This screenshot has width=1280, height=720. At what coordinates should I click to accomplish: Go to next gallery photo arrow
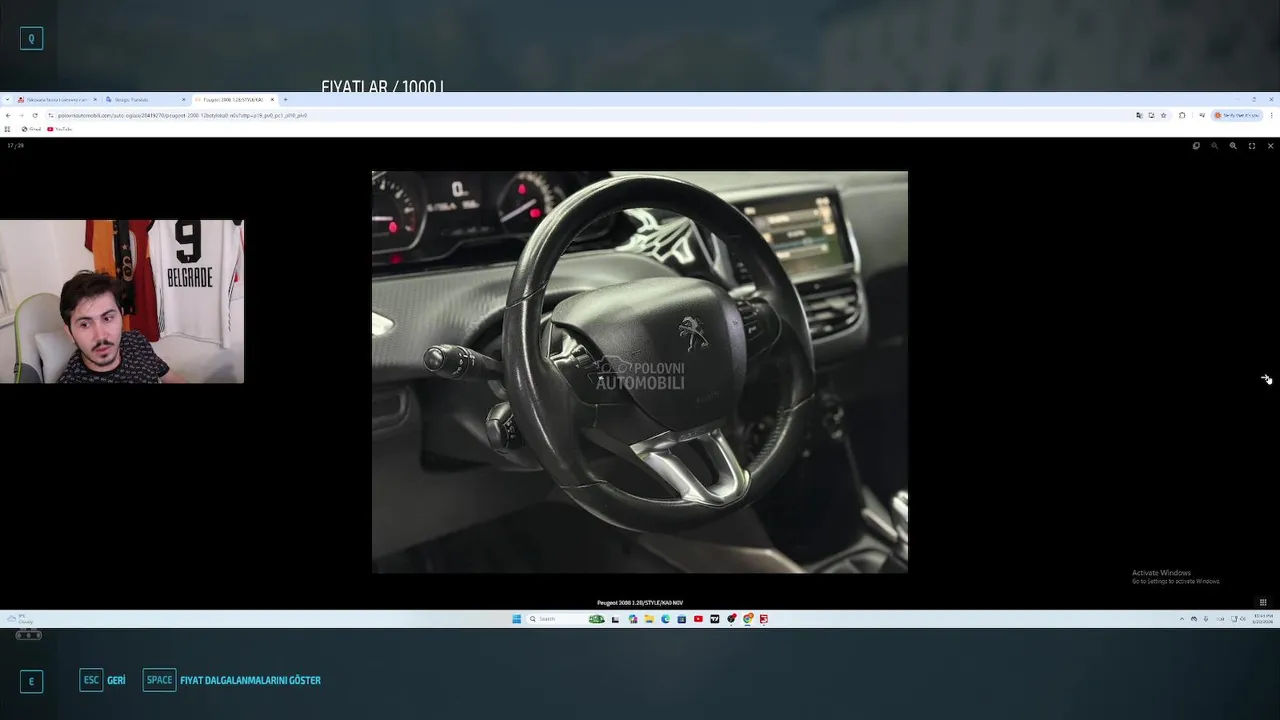(1266, 379)
